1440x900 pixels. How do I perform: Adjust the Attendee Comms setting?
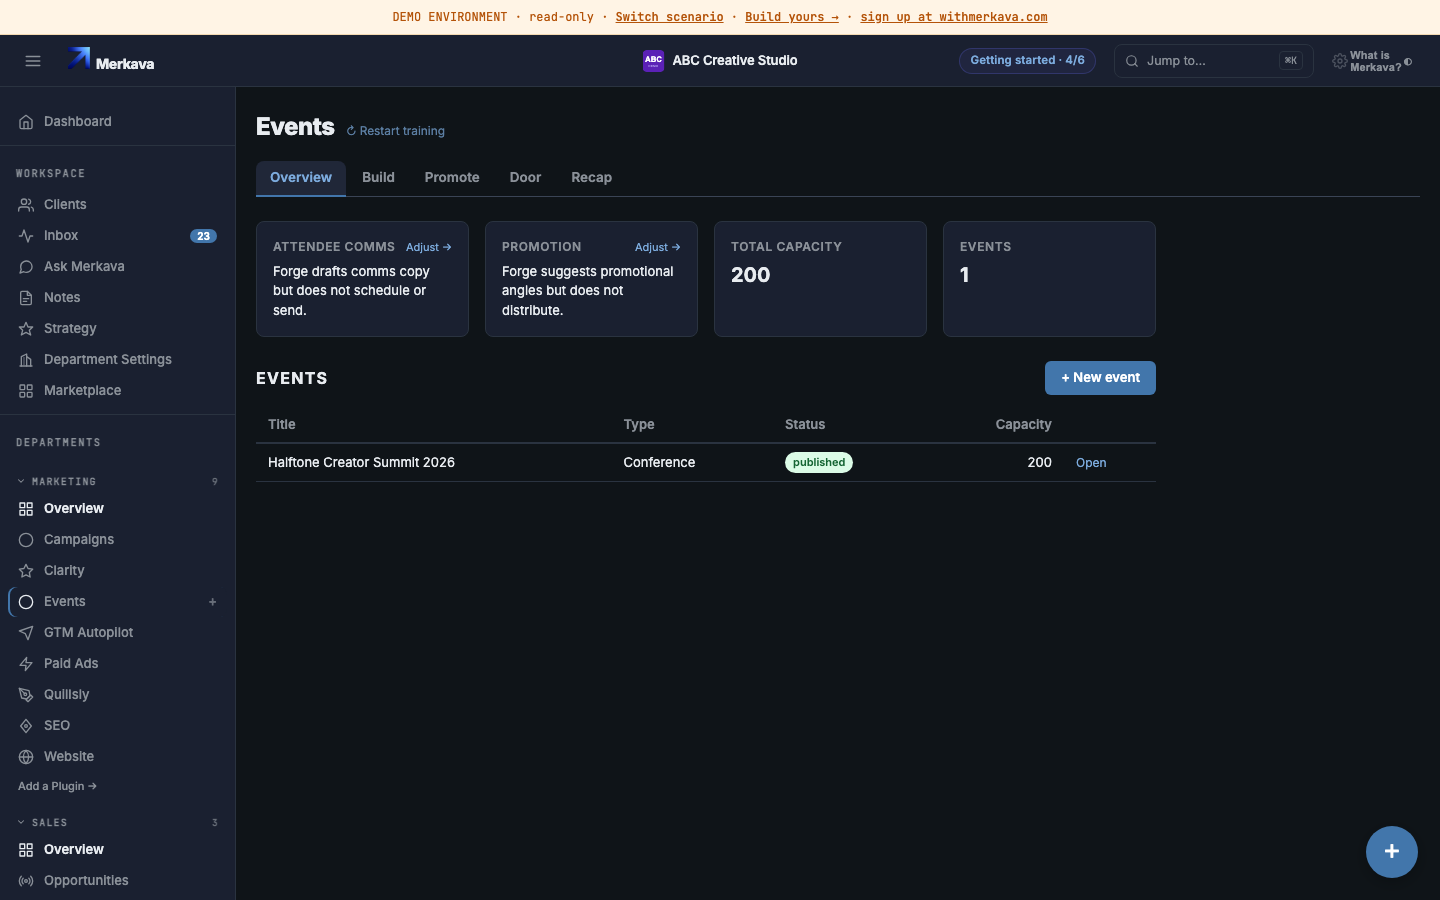429,247
